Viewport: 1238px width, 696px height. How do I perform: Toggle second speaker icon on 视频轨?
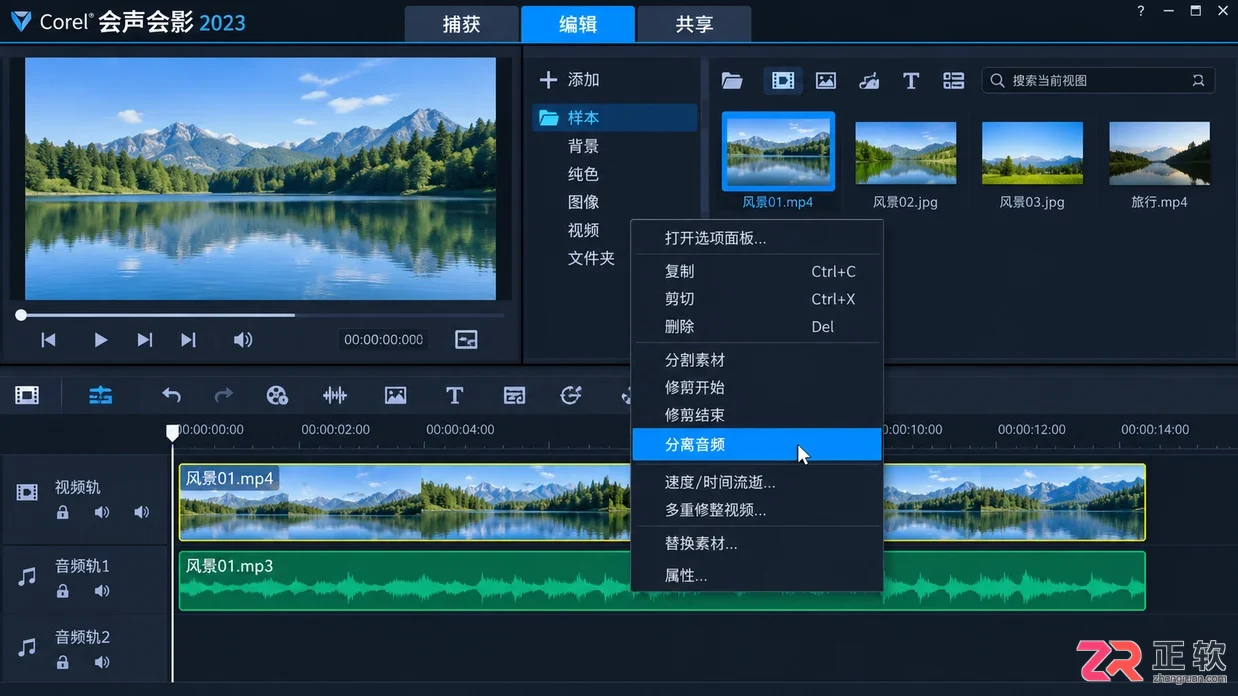tap(142, 513)
